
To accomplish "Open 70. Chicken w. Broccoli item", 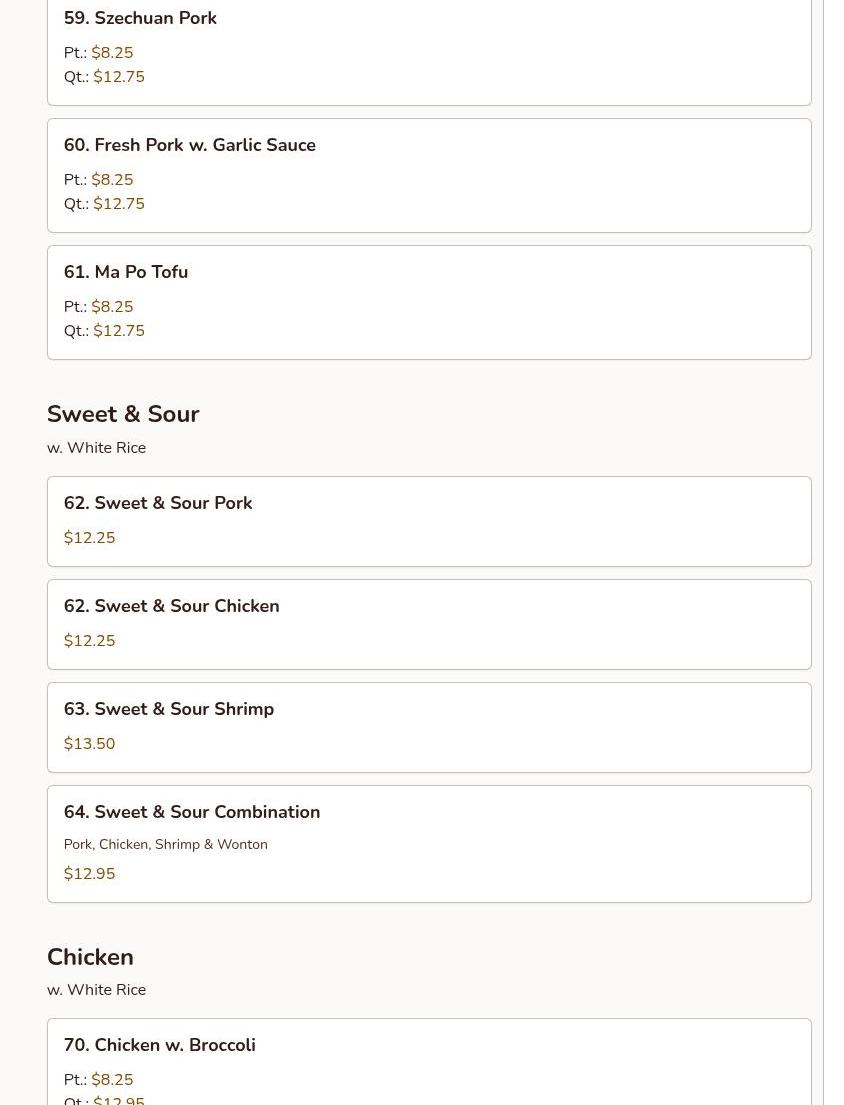I will (160, 1045).
